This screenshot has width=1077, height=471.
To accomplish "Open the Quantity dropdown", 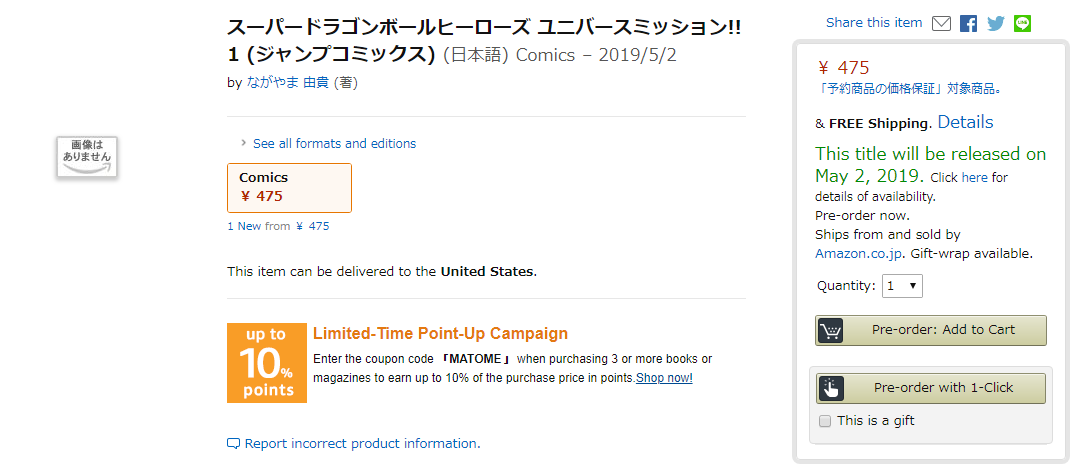I will (902, 286).
